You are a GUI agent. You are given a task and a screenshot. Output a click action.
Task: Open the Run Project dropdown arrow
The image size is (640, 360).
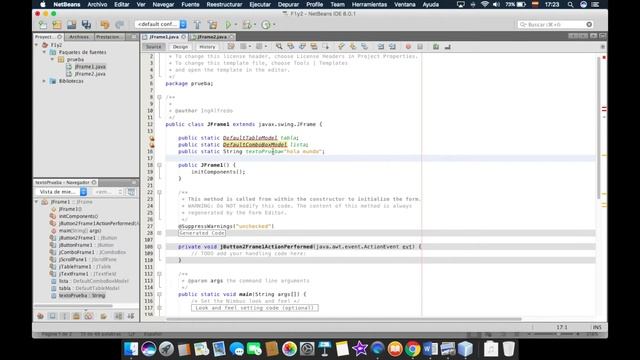[236, 24]
